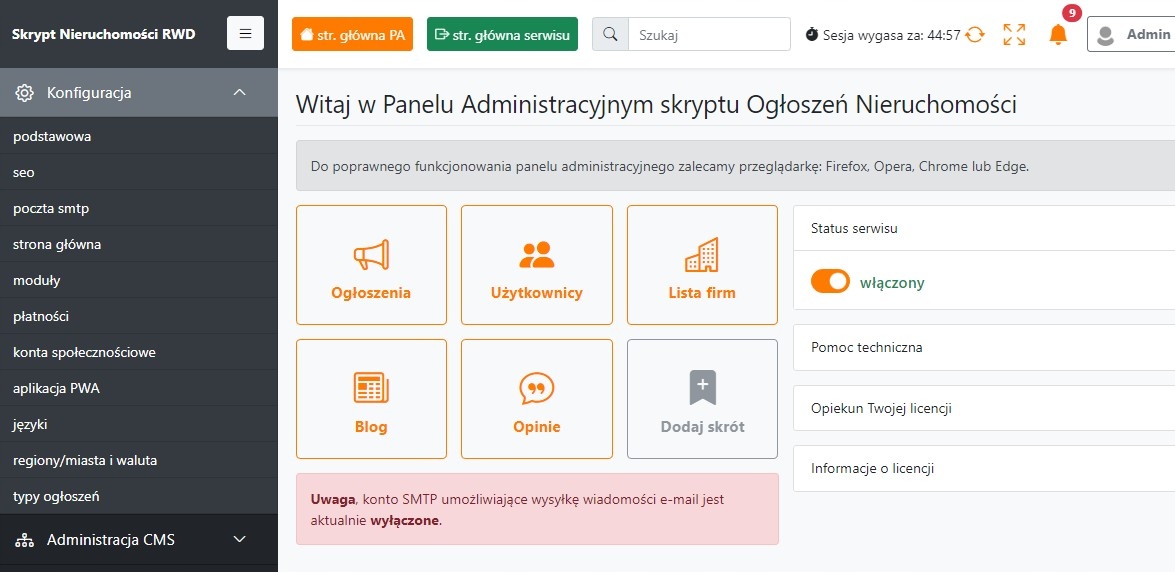Click the Lista firm building icon
Viewport: 1175px width, 572px height.
point(702,256)
